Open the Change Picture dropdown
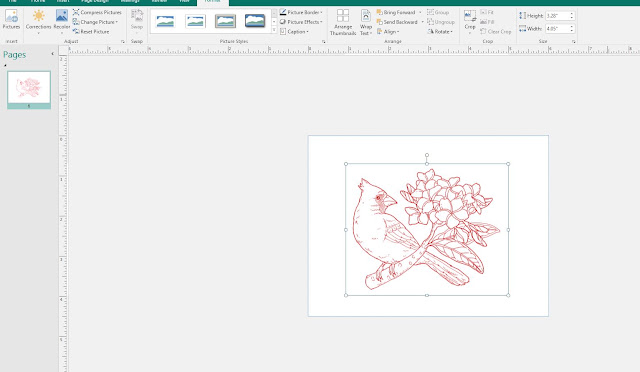Viewport: 640px width, 372px height. [x=96, y=22]
